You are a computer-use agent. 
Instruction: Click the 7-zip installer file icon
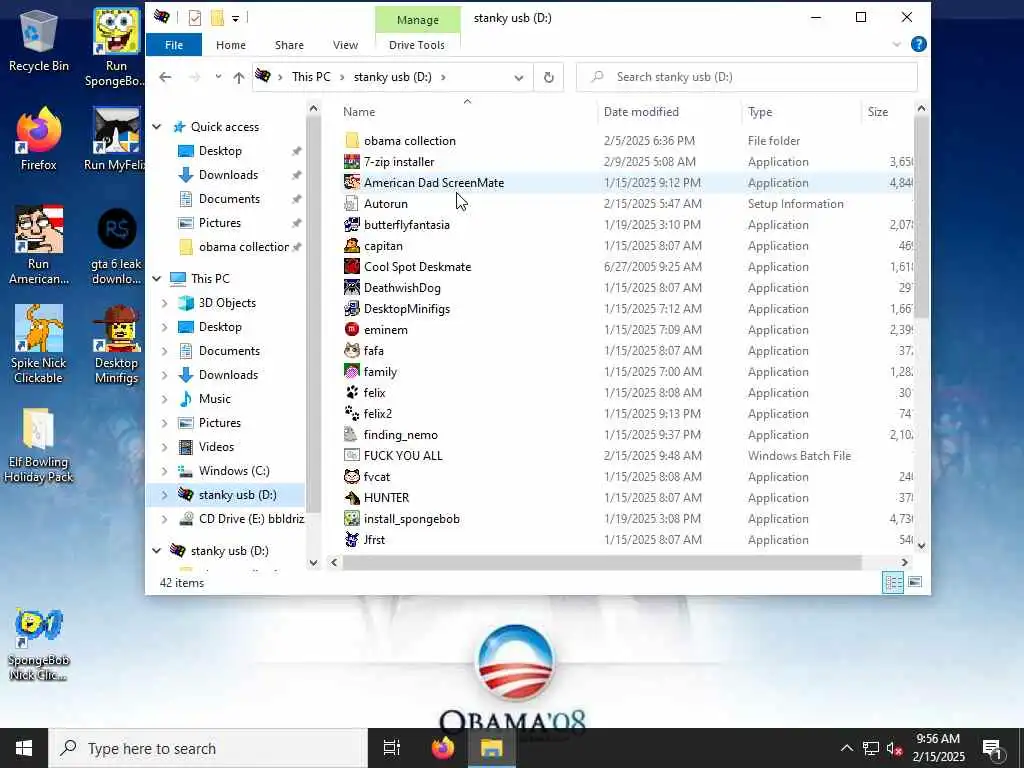[352, 161]
